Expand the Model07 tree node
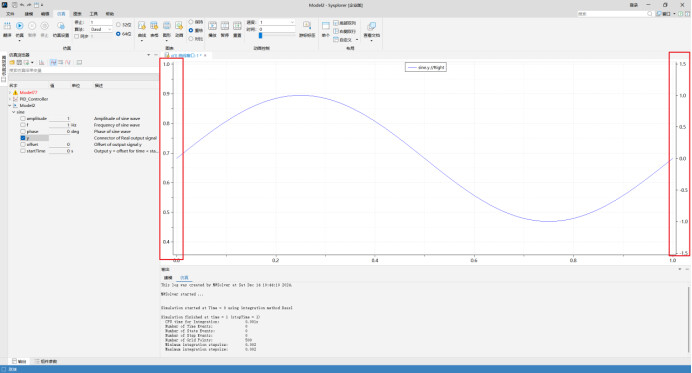 click(10, 93)
